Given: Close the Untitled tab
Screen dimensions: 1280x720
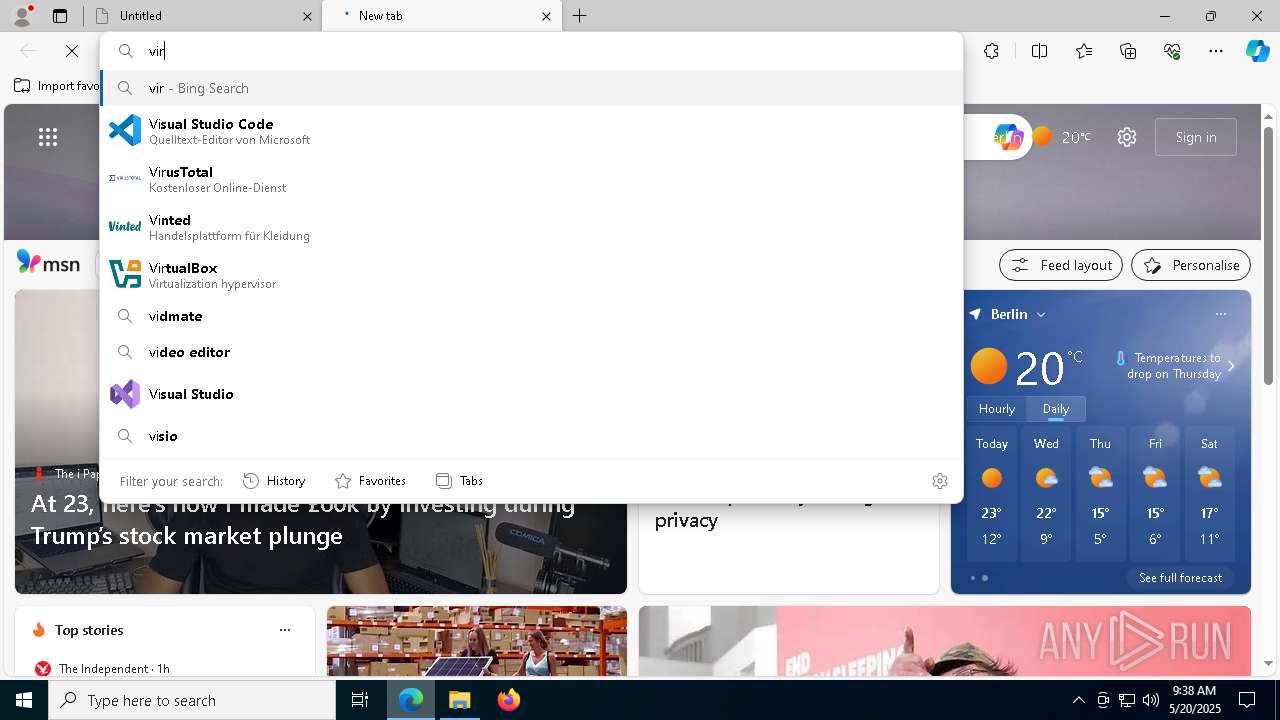Looking at the screenshot, I should [307, 16].
